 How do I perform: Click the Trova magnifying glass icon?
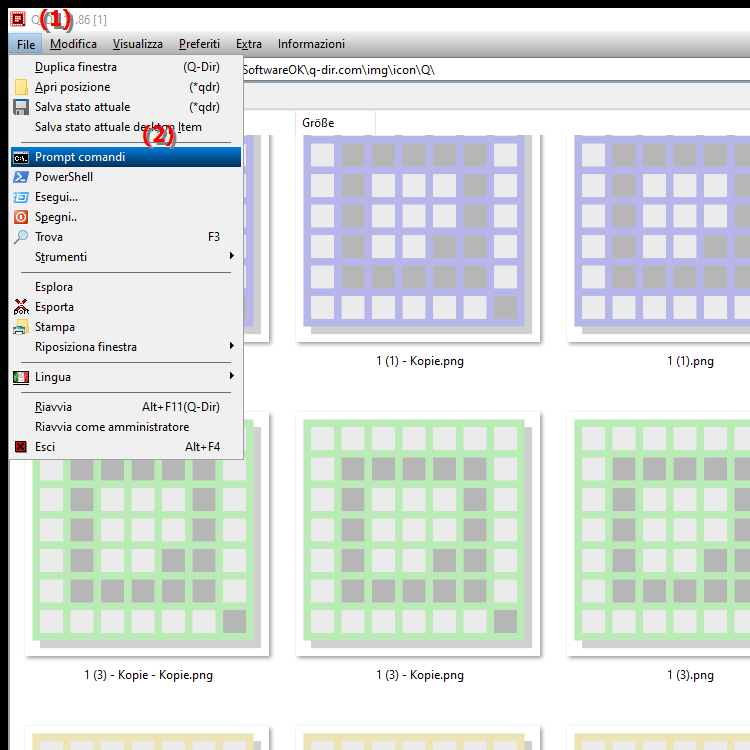20,237
